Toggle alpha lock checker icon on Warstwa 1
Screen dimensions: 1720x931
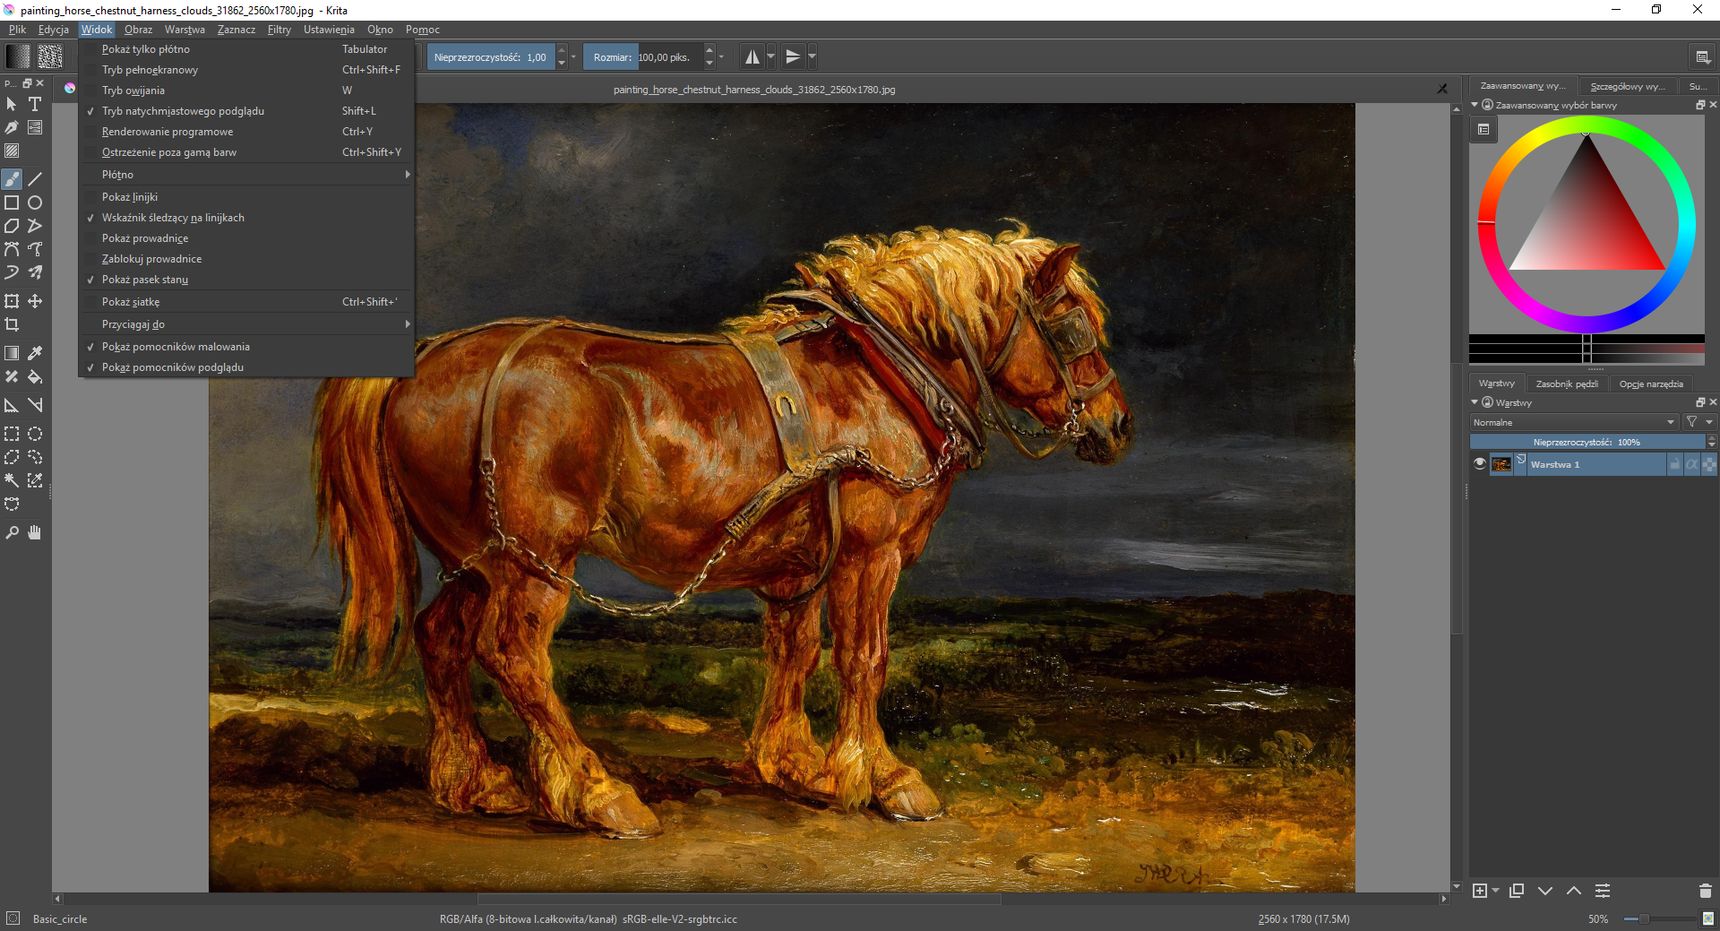click(x=1709, y=464)
